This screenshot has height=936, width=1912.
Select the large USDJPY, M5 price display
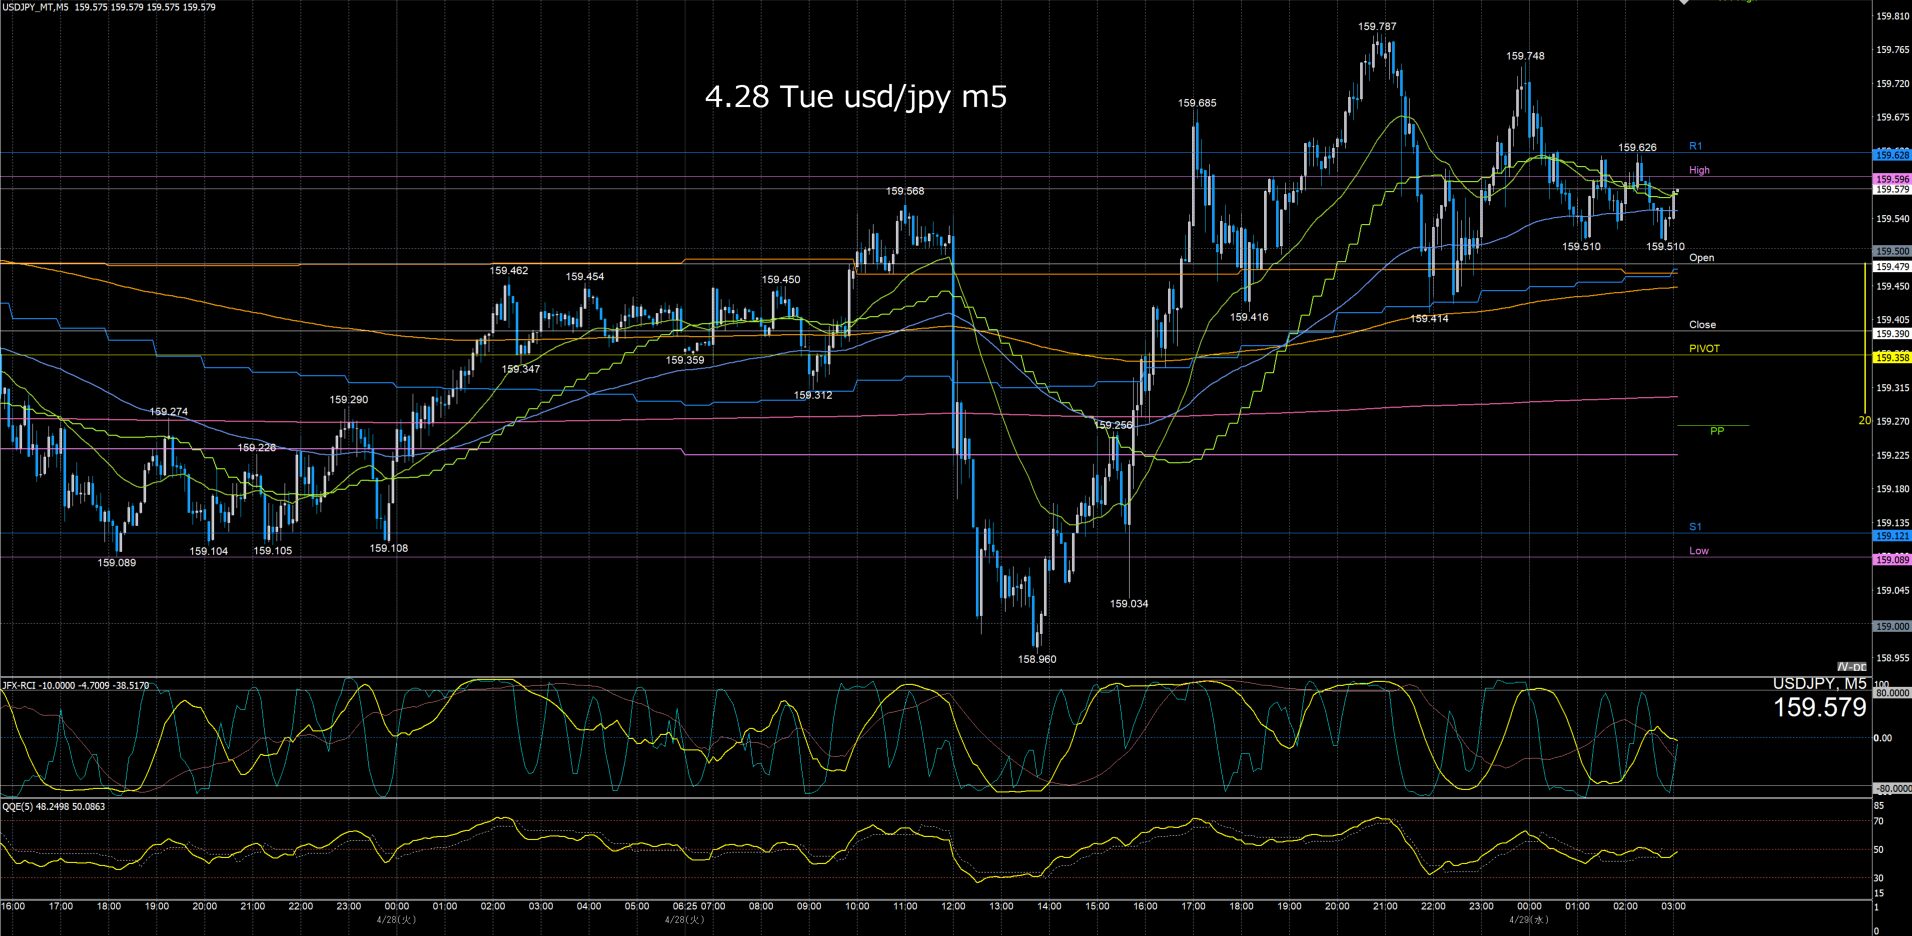[1819, 699]
